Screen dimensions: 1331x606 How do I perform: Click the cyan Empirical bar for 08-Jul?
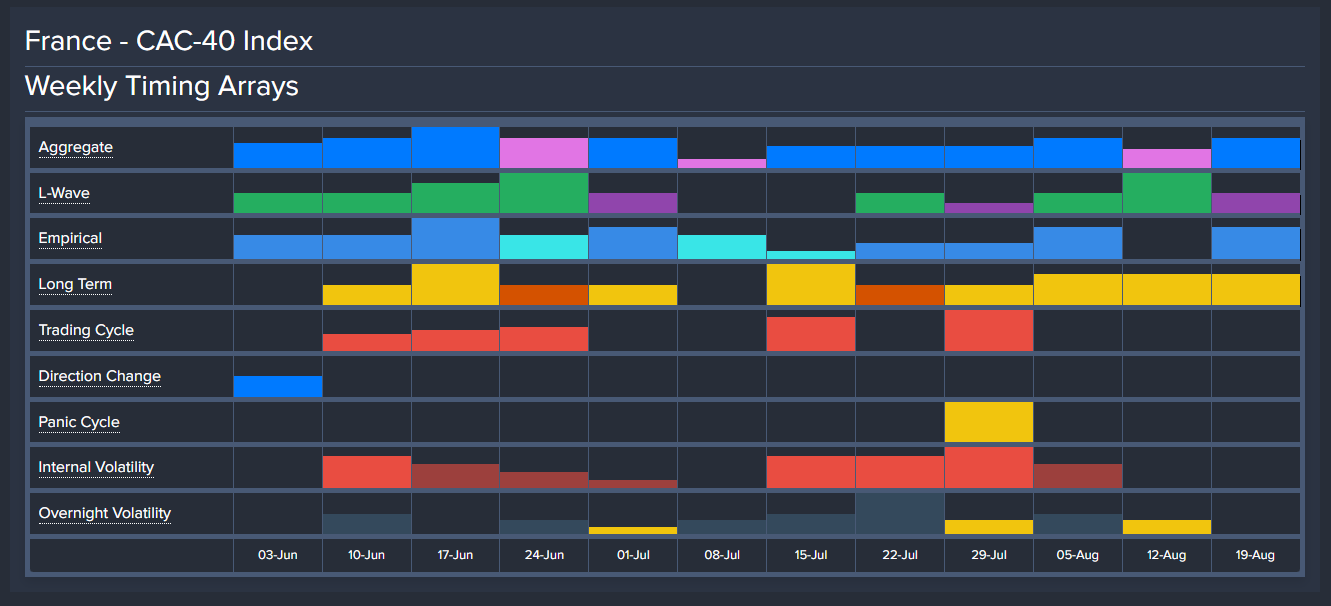tap(722, 247)
